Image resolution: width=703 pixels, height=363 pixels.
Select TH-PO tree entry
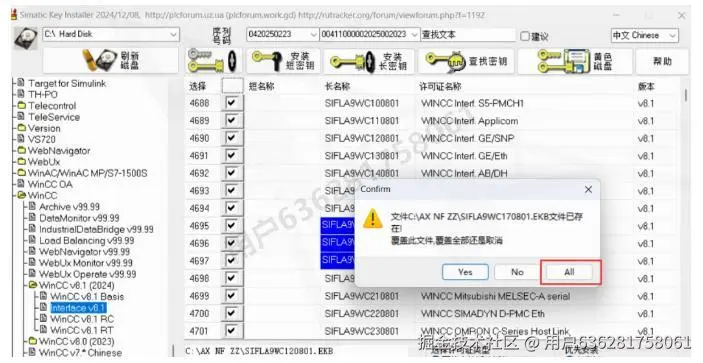click(x=43, y=95)
